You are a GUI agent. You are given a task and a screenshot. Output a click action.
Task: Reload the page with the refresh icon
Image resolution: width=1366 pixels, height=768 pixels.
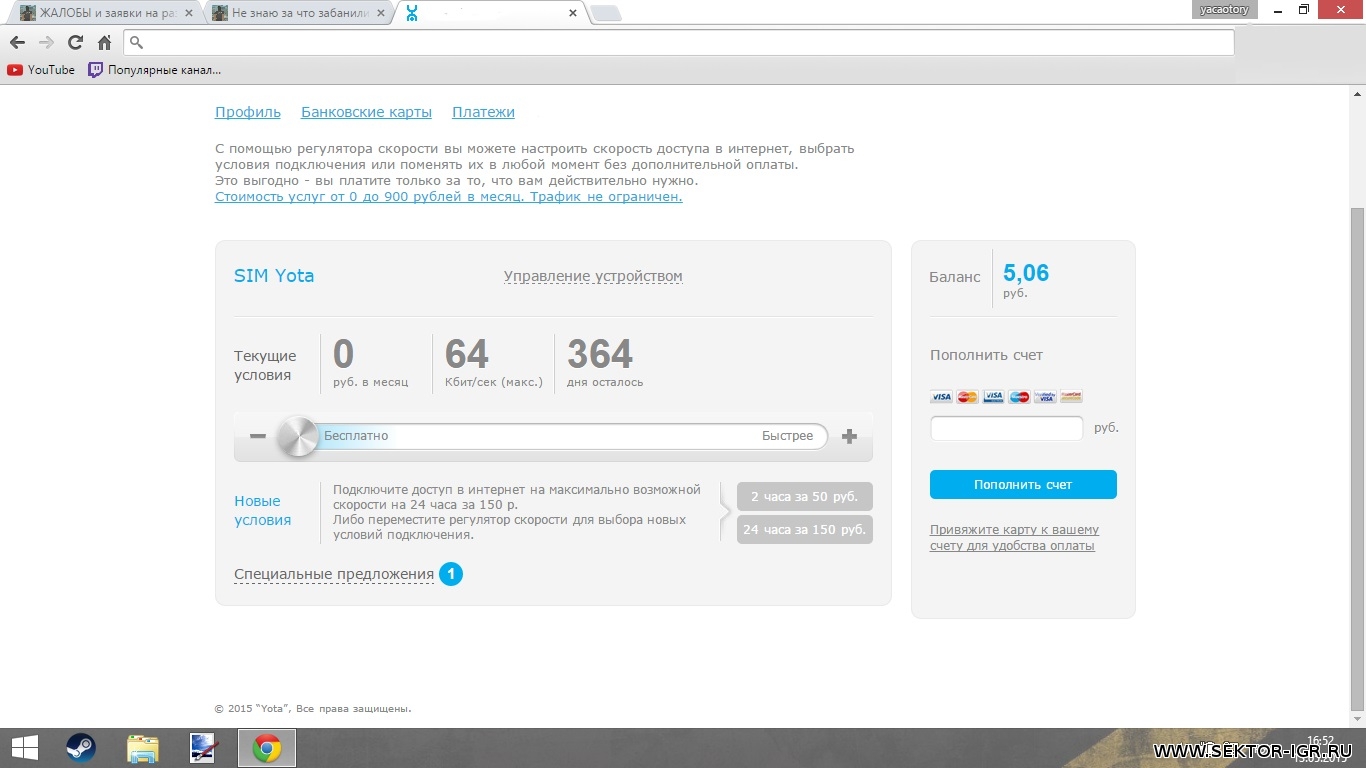click(75, 42)
